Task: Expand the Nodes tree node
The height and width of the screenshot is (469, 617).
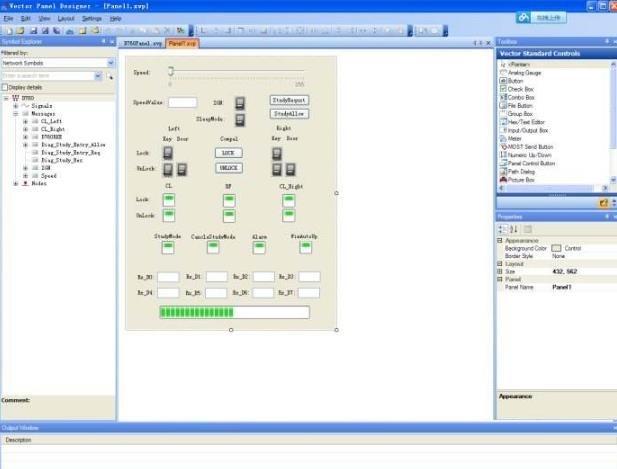Action: pyautogui.click(x=15, y=184)
